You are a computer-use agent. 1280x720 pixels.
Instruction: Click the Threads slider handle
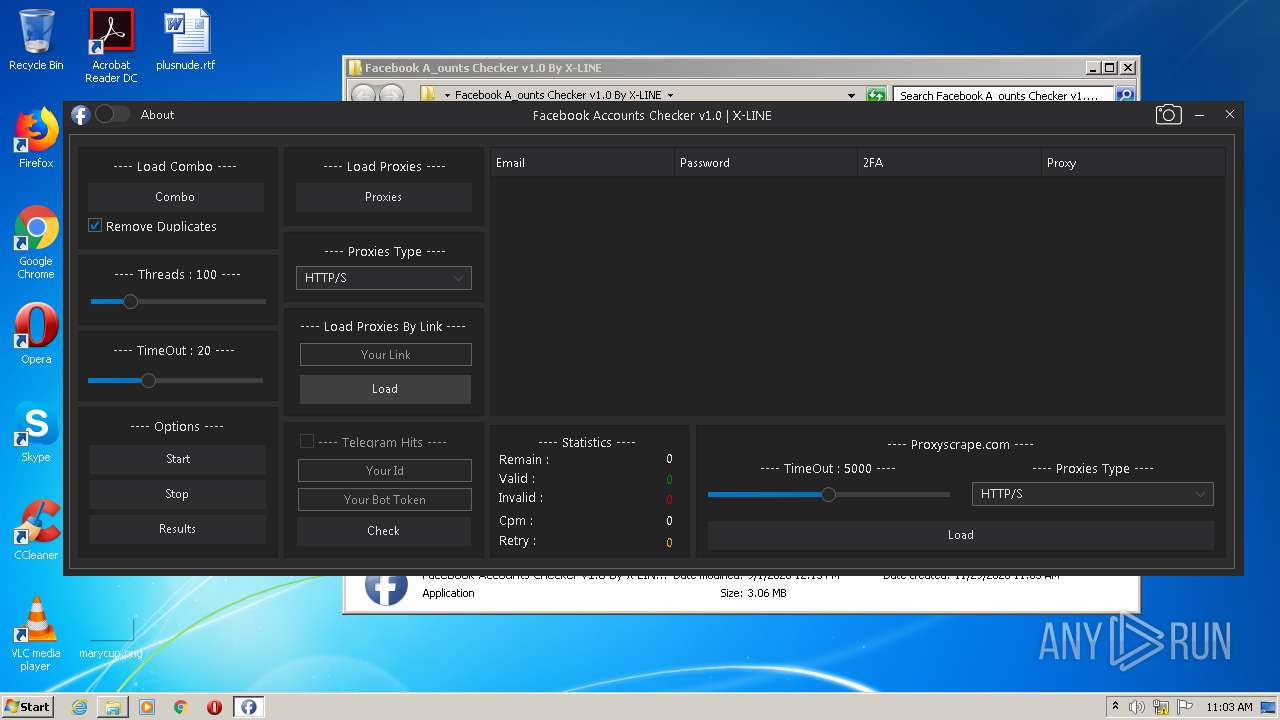tap(130, 301)
